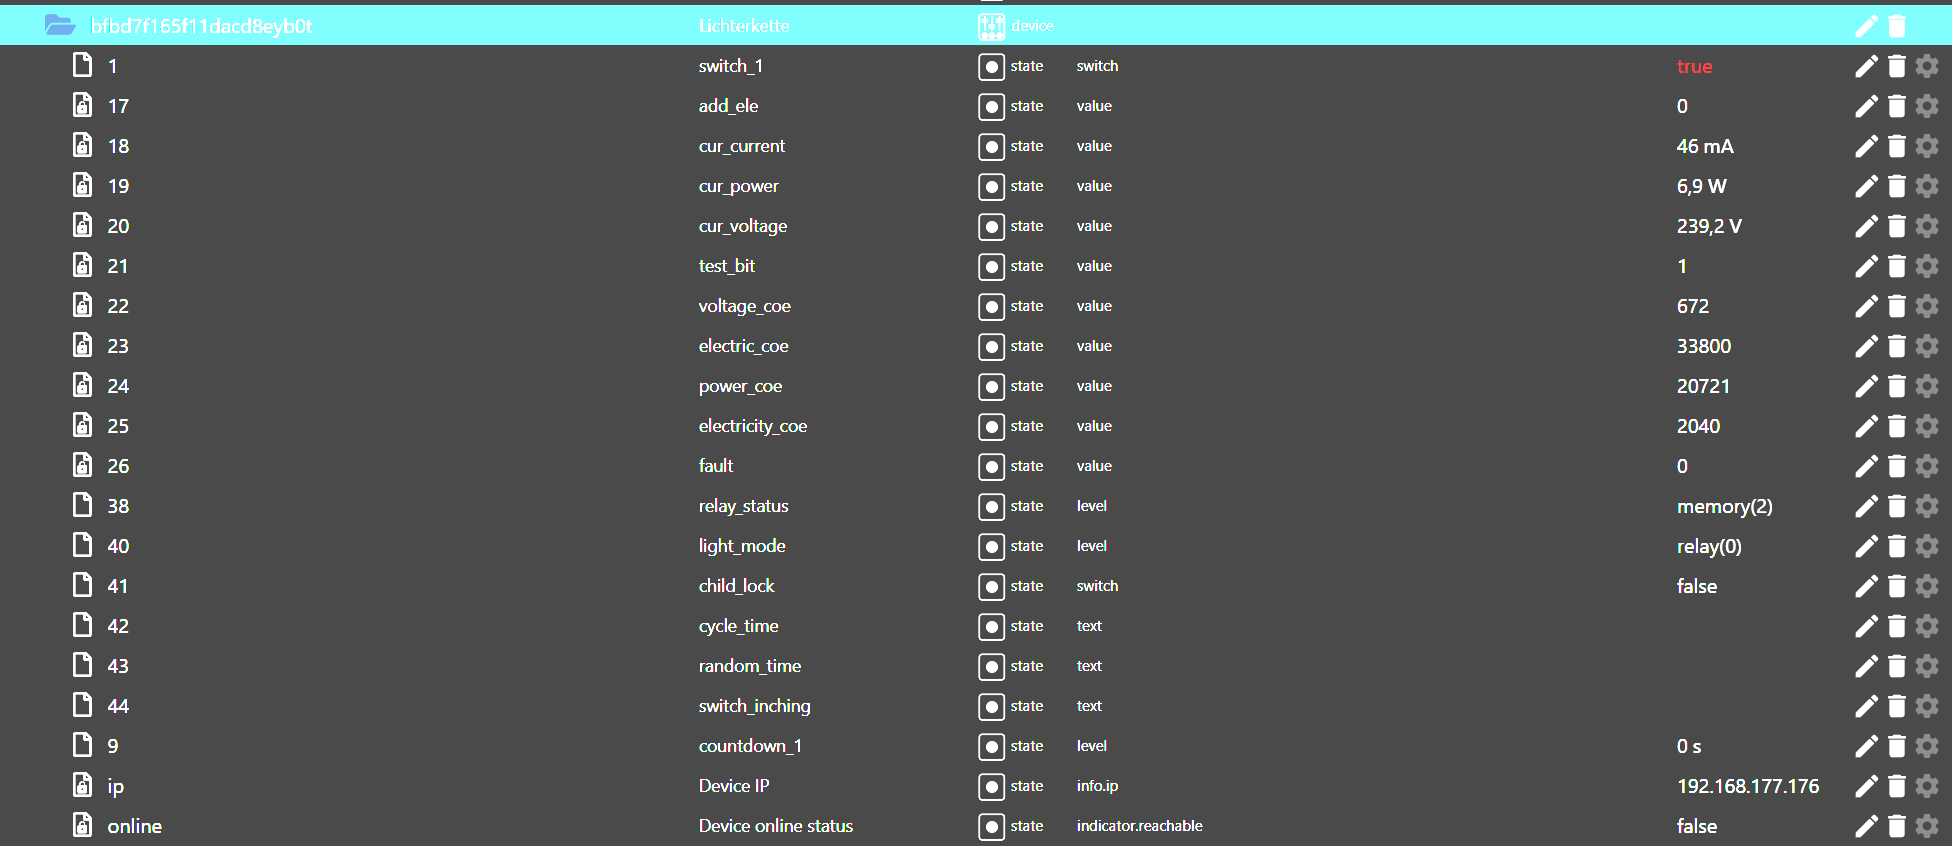The height and width of the screenshot is (846, 1952).
Task: Open settings gear for power_coe
Action: 1927,386
